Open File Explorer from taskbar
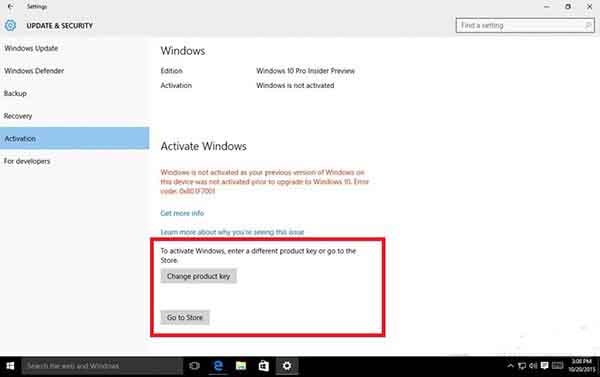The image size is (600, 377). 241,366
